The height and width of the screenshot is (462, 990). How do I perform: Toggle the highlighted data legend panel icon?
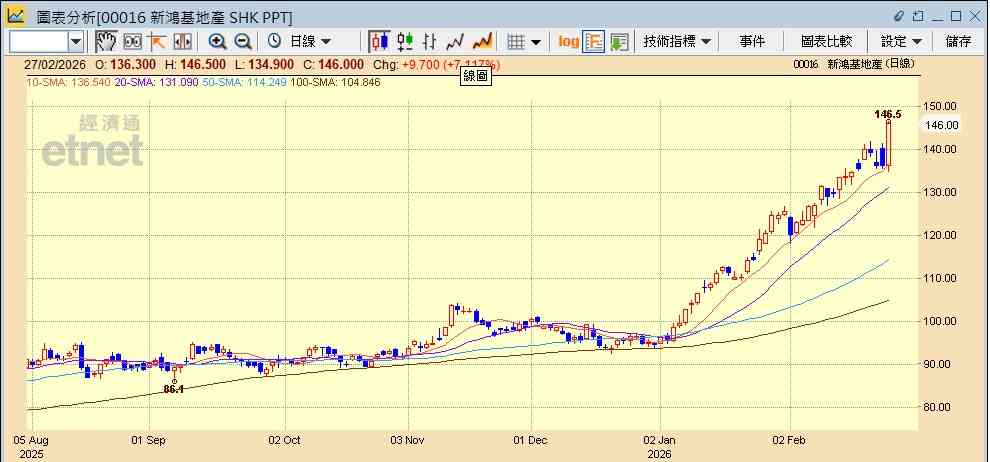594,42
